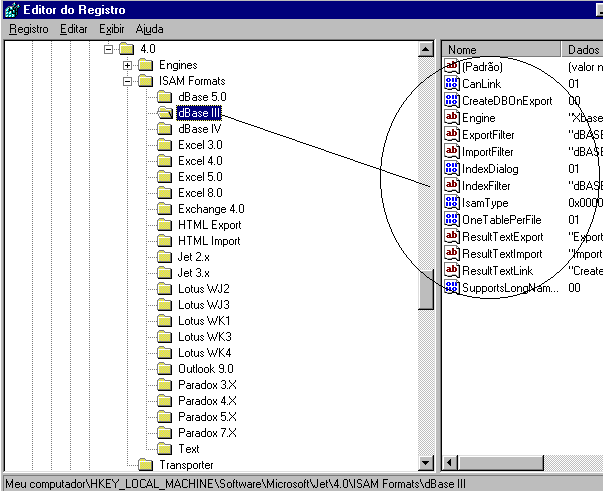This screenshot has width=603, height=491.
Task: Select the Engines folder icon
Action: tap(146, 65)
